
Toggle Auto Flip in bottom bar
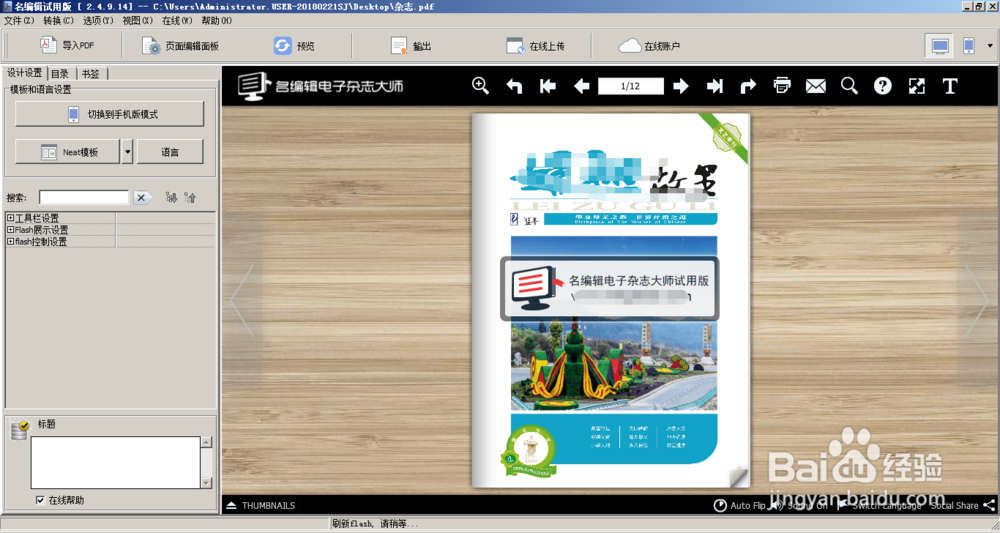click(739, 505)
